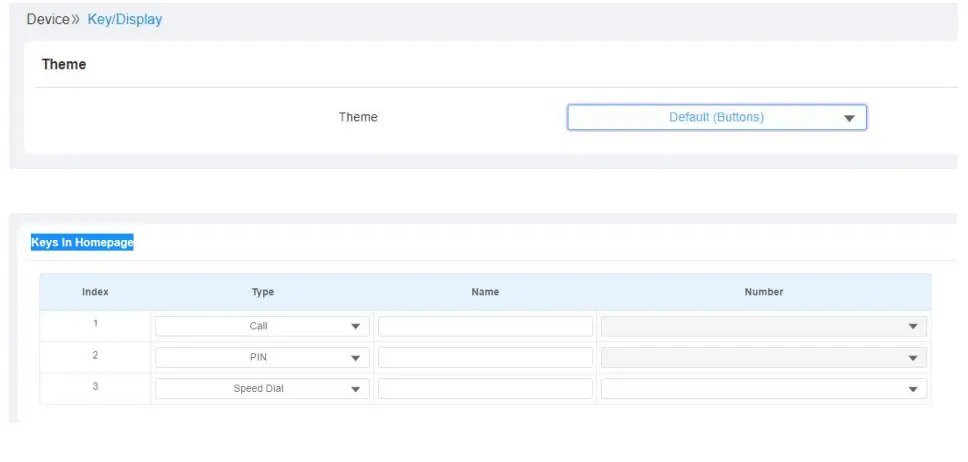Open the Call type dropdown in row 1
The width and height of the screenshot is (968, 462).
click(x=262, y=326)
